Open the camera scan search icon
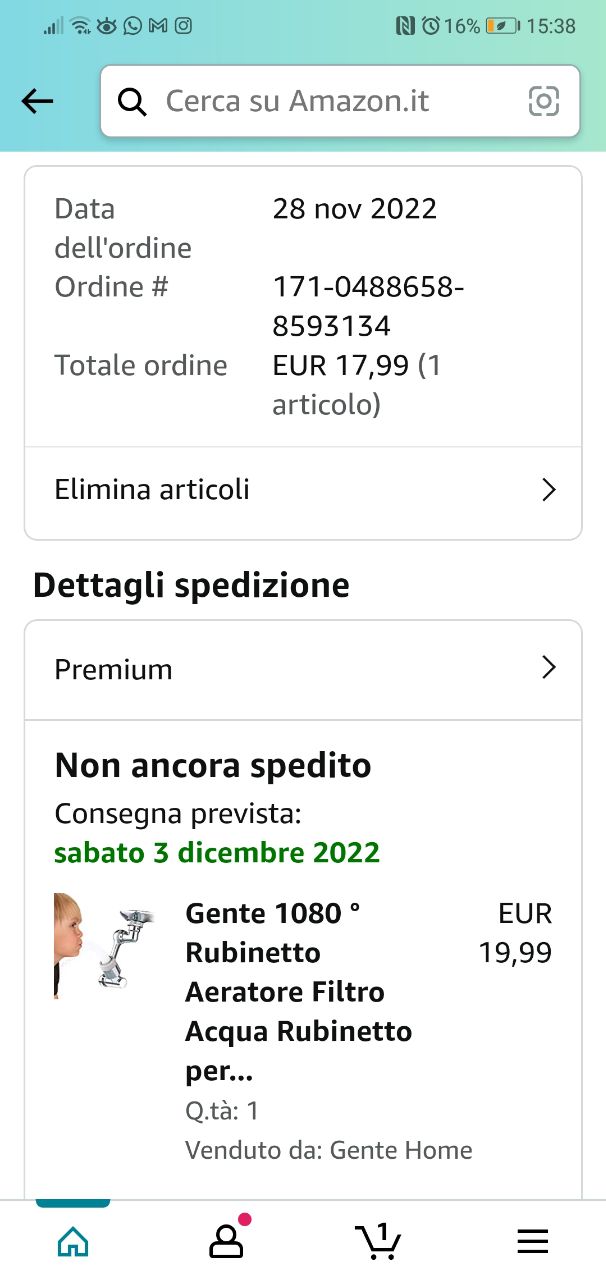The width and height of the screenshot is (606, 1280). click(x=543, y=101)
